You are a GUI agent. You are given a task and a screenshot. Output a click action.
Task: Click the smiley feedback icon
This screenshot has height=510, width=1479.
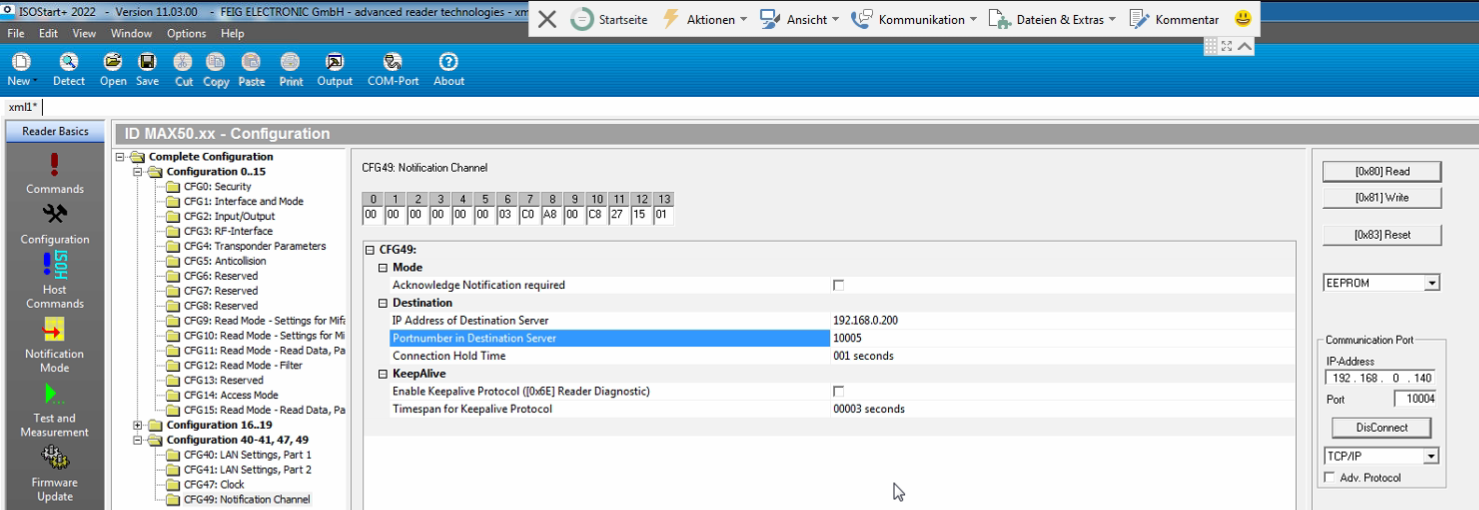[1243, 19]
